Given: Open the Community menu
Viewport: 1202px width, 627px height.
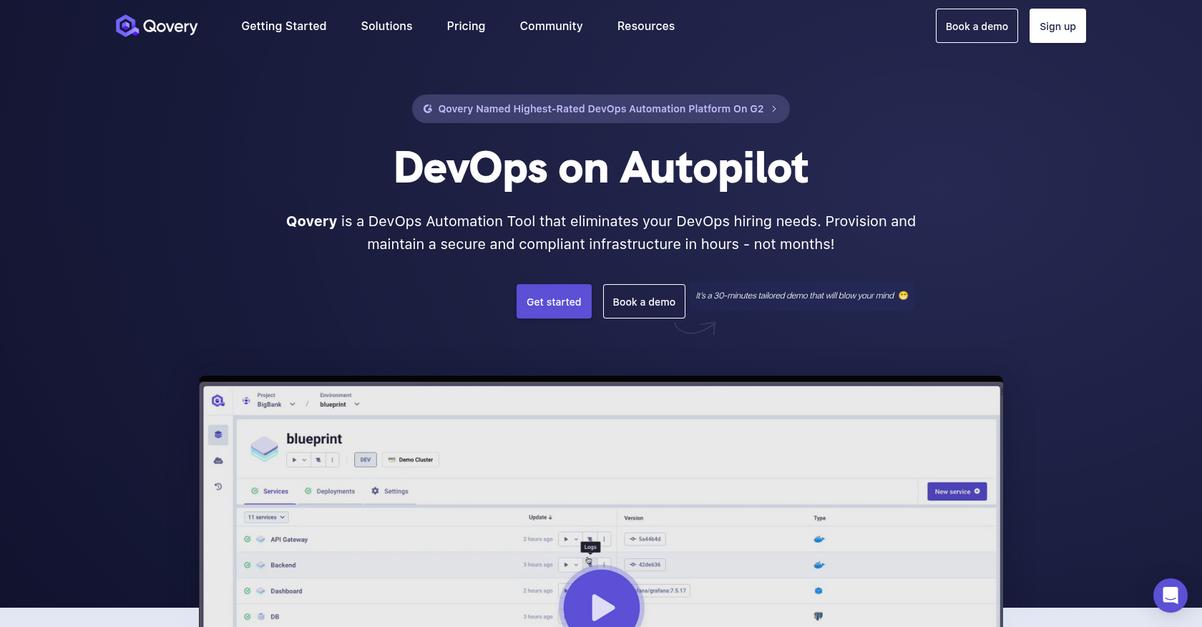Looking at the screenshot, I should point(551,26).
